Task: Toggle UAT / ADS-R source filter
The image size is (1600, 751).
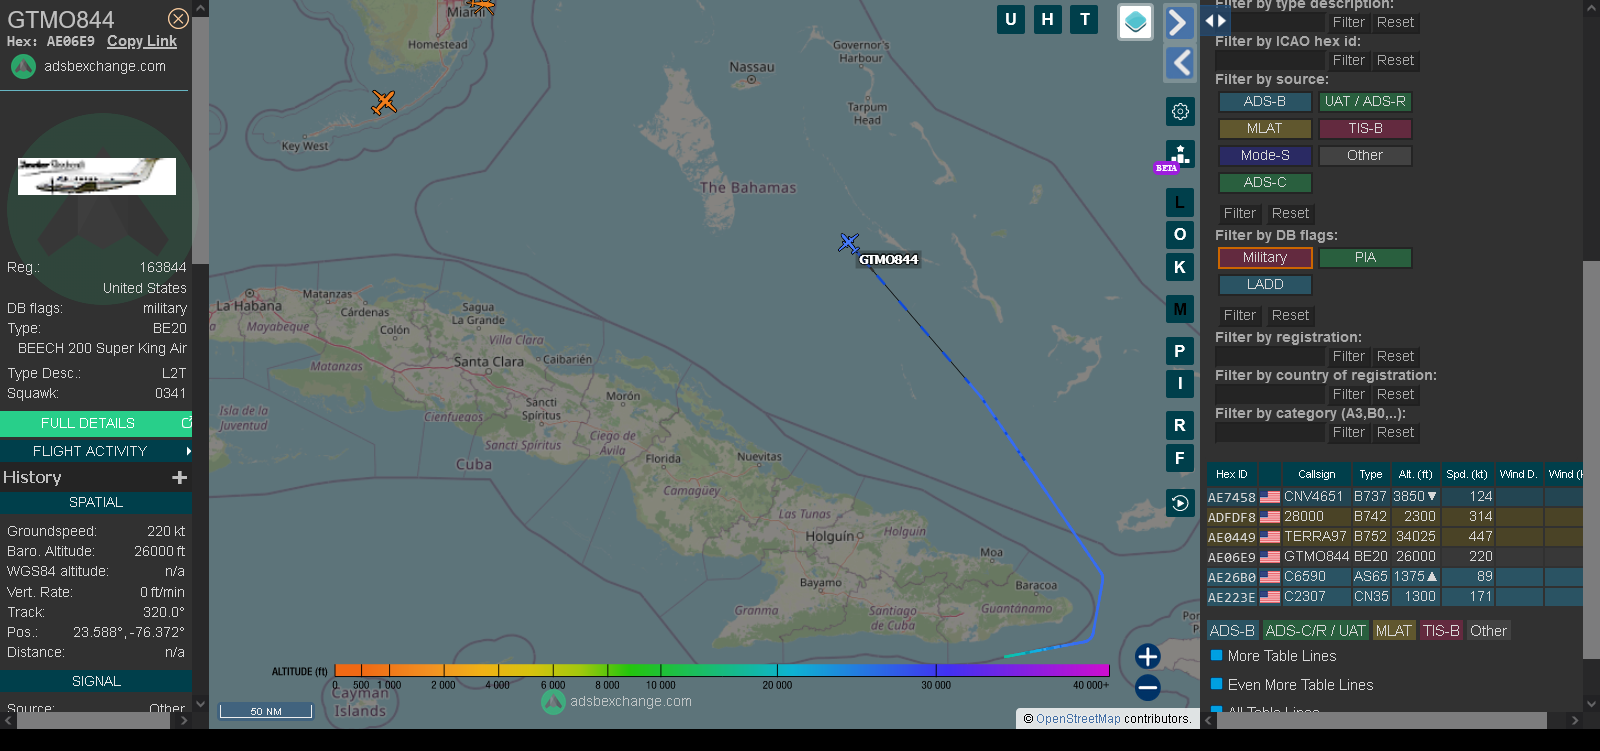Action: [x=1365, y=102]
